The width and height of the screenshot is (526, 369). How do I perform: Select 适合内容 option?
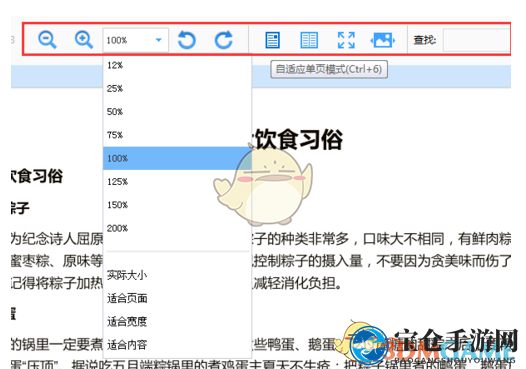pos(177,345)
